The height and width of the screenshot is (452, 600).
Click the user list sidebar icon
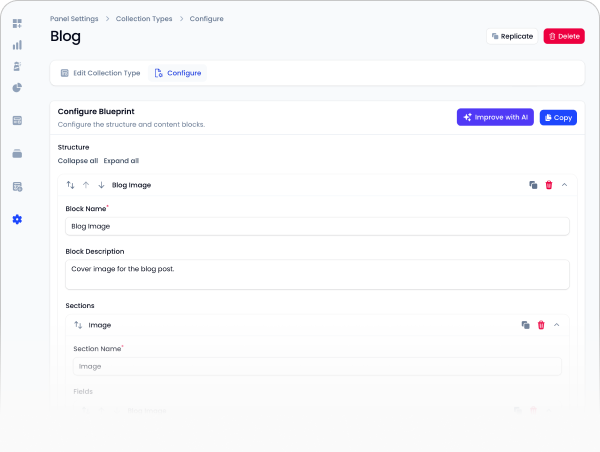pos(17,66)
